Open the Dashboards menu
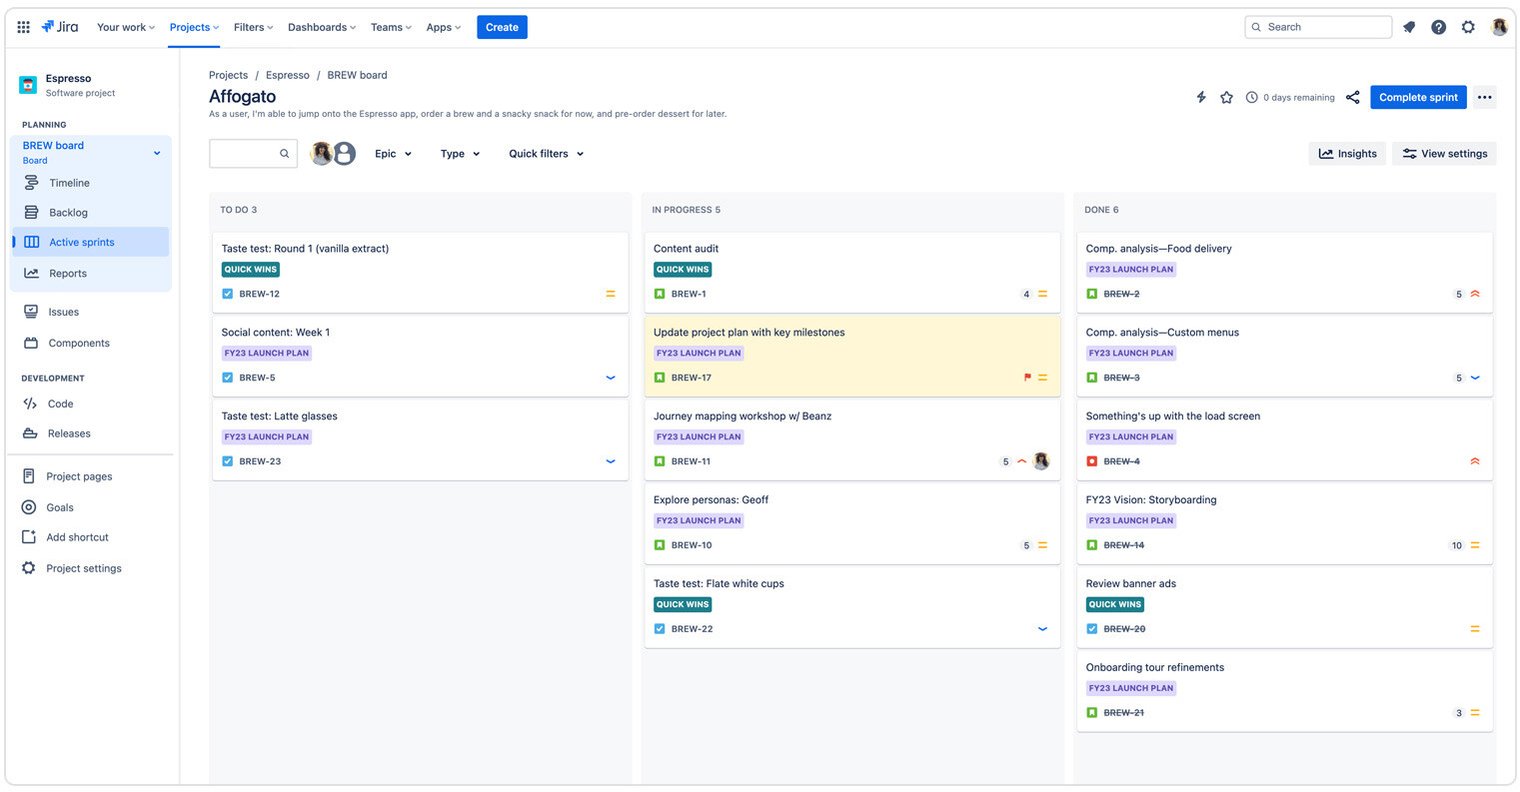This screenshot has width=1520, height=792. click(x=320, y=27)
